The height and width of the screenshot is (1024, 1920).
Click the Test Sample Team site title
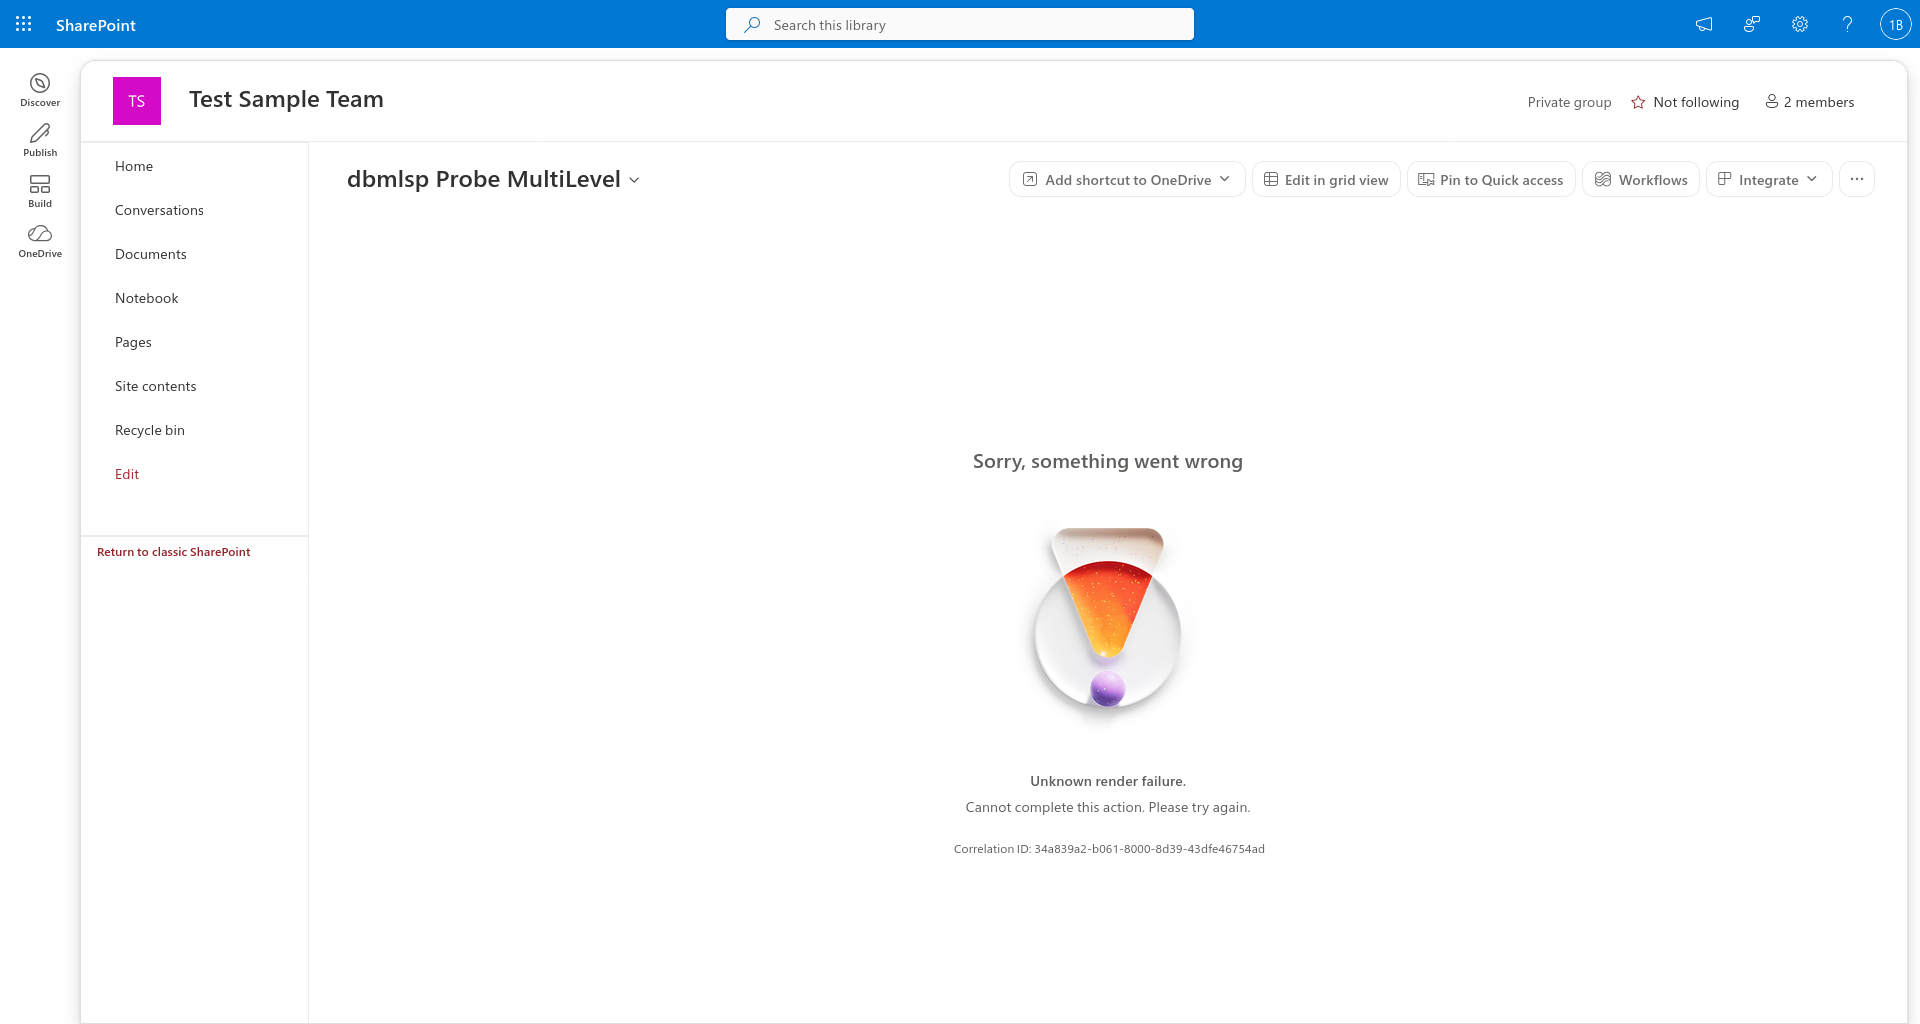pos(286,99)
